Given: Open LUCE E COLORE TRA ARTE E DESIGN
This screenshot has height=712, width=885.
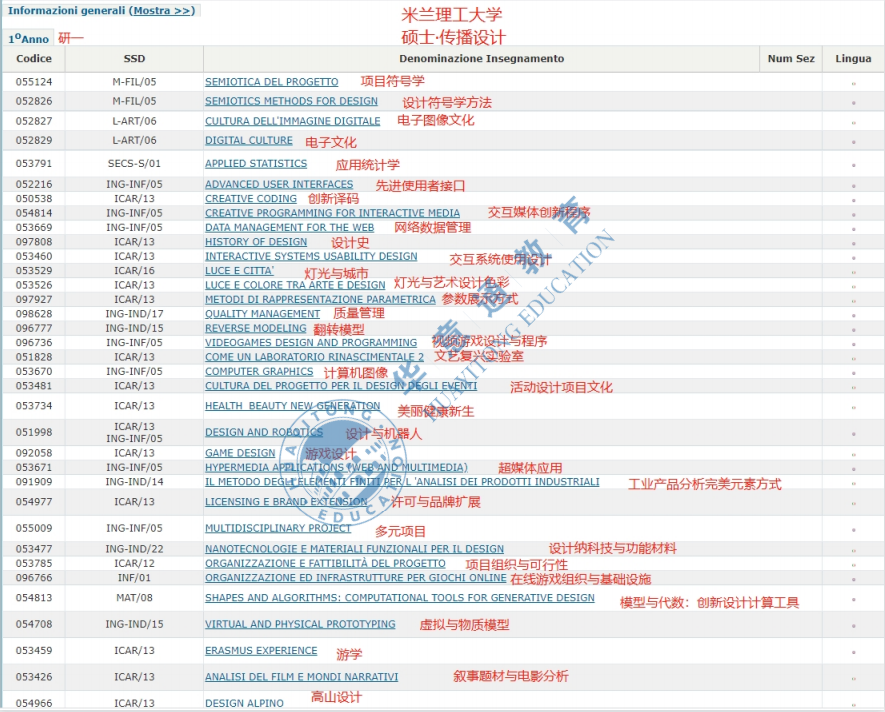Looking at the screenshot, I should click(295, 285).
